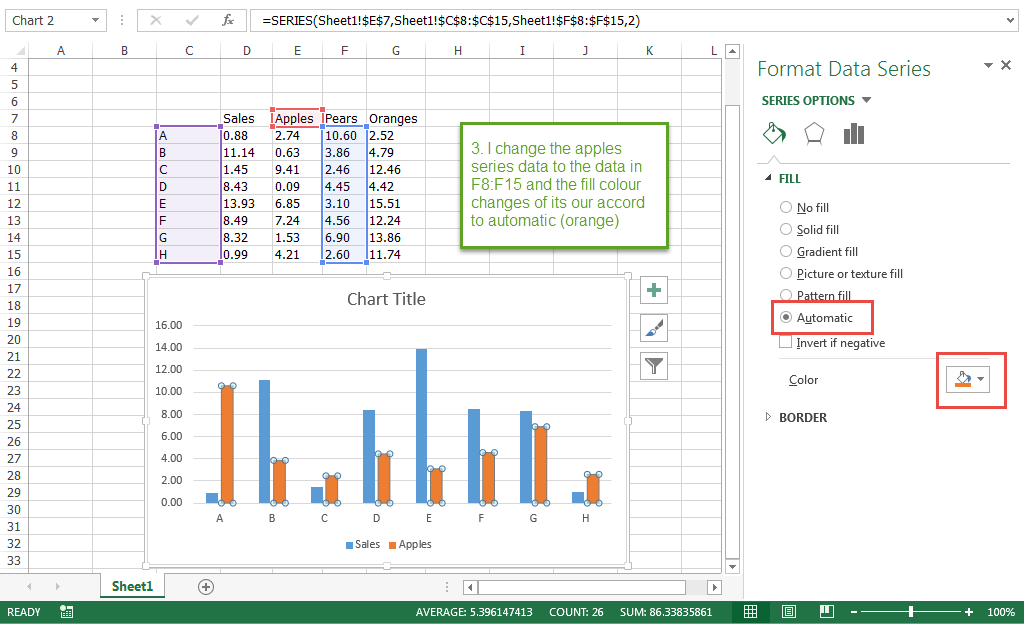Click cell with value 13.93

click(246, 204)
